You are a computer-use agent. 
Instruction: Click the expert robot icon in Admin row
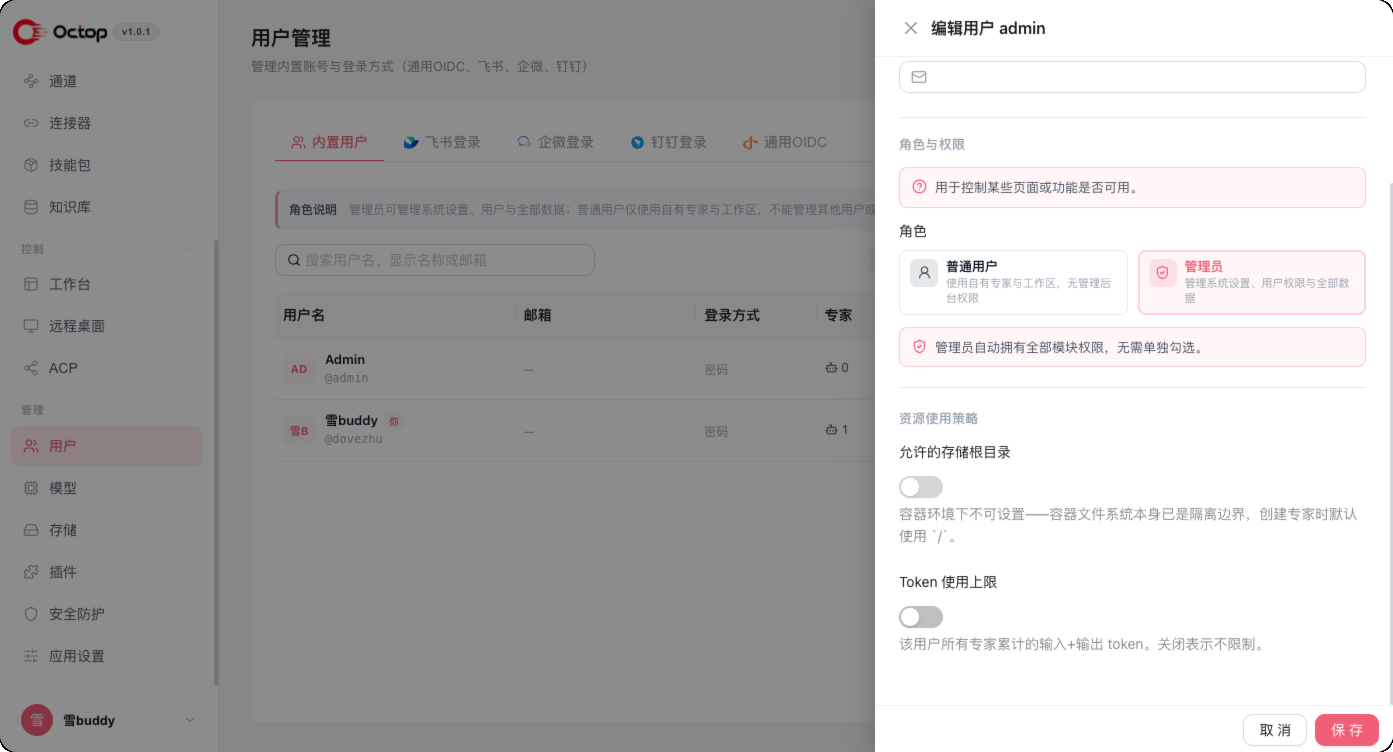(831, 368)
